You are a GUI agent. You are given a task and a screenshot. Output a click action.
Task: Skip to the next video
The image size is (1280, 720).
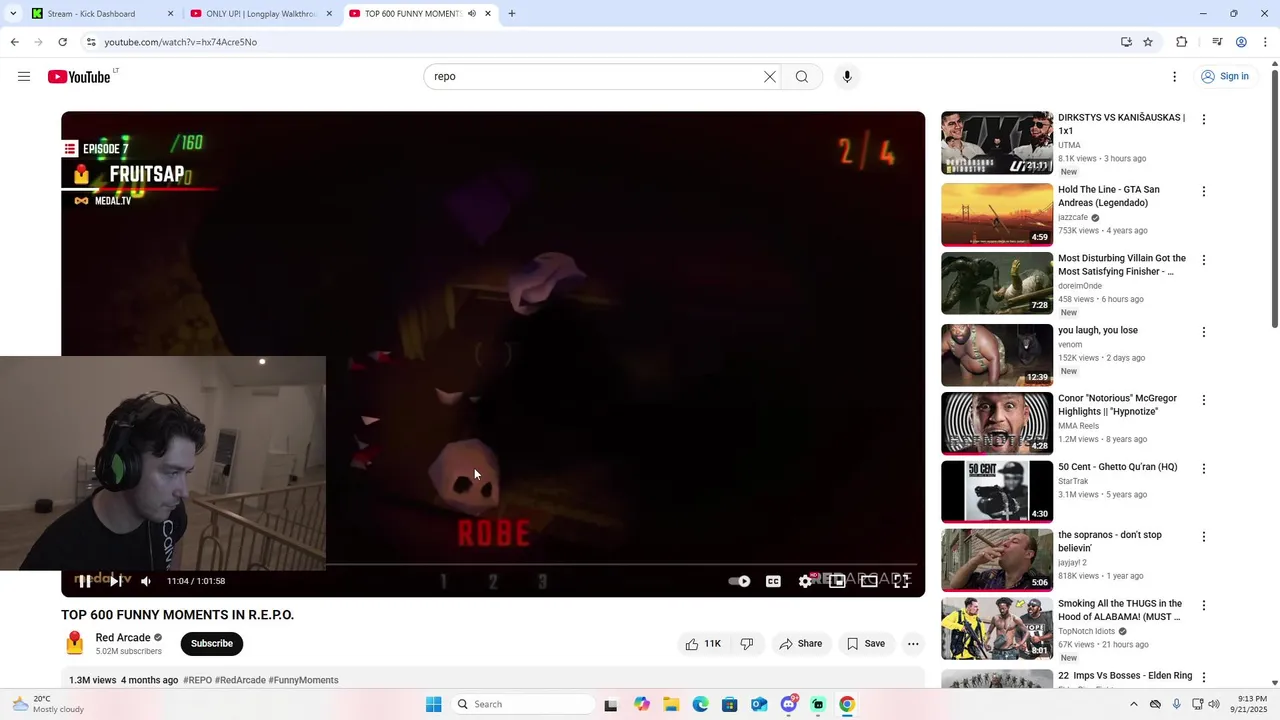(116, 581)
